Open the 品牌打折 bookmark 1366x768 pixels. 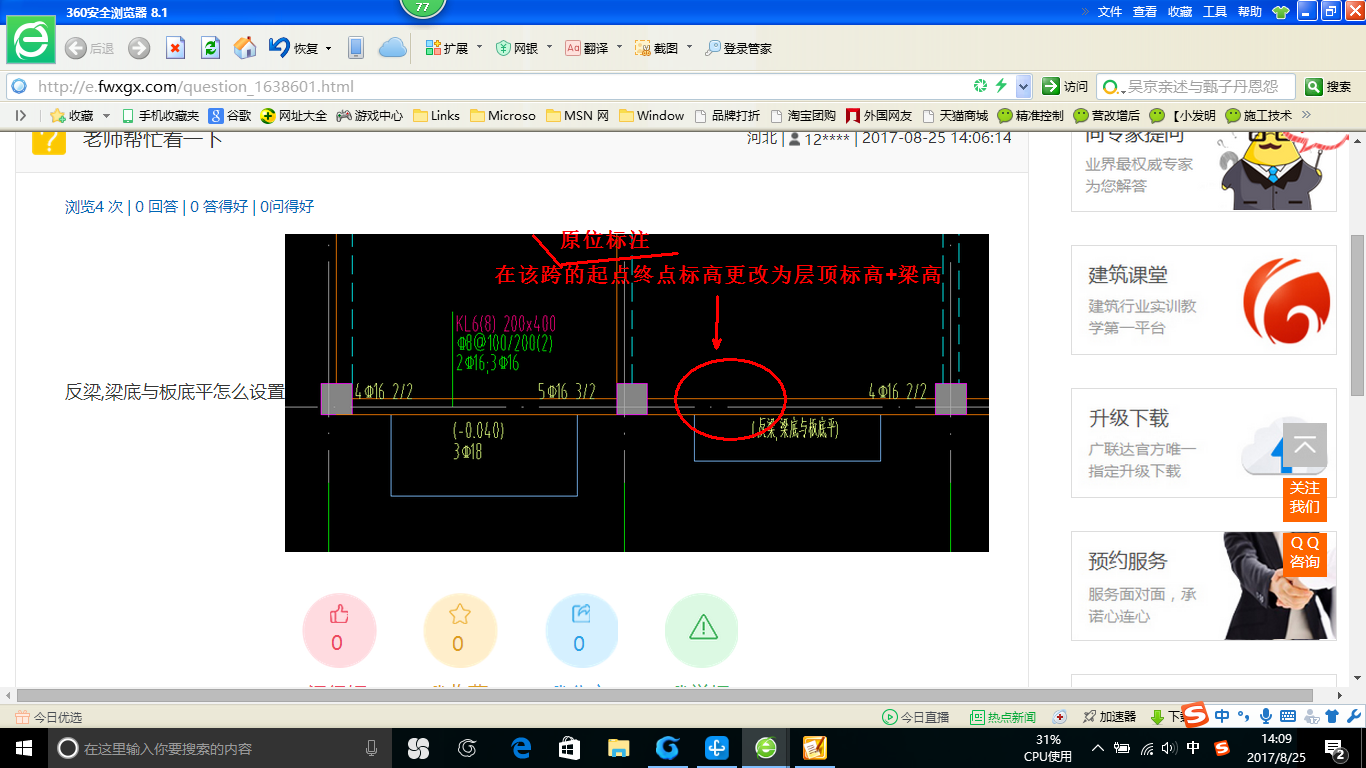[727, 116]
